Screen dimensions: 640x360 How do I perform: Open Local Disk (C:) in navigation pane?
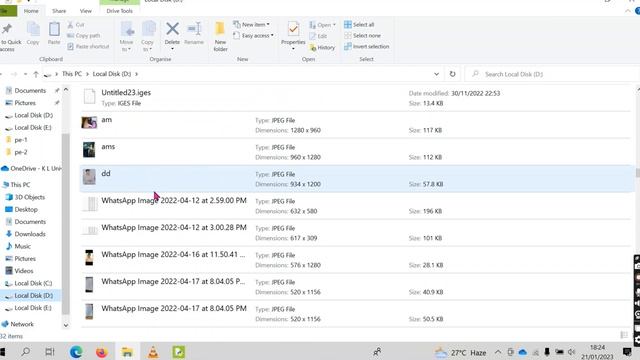click(x=29, y=283)
